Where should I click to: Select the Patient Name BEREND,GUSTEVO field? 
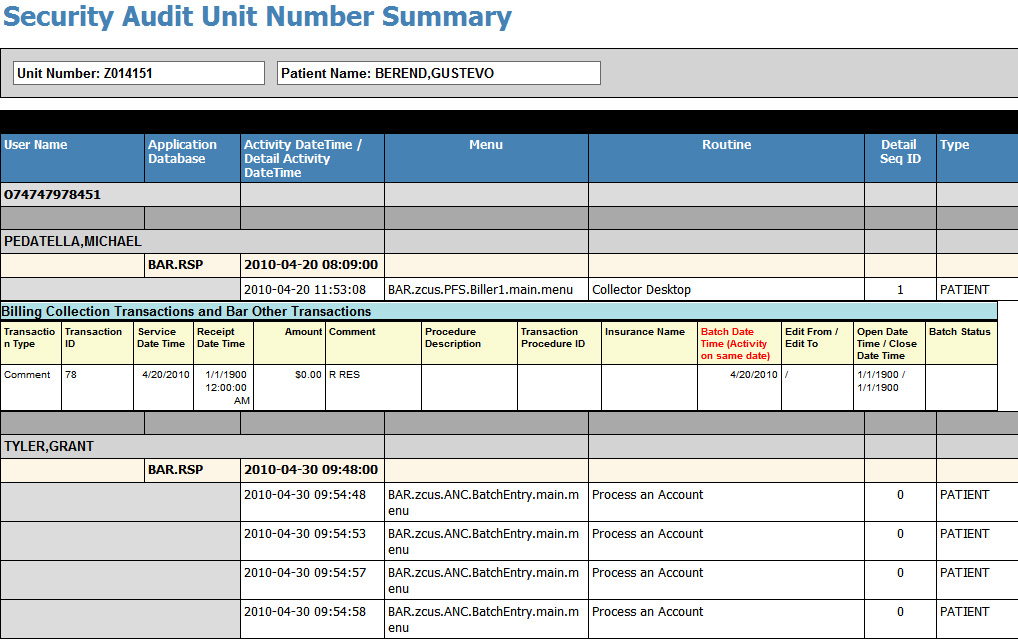[437, 72]
